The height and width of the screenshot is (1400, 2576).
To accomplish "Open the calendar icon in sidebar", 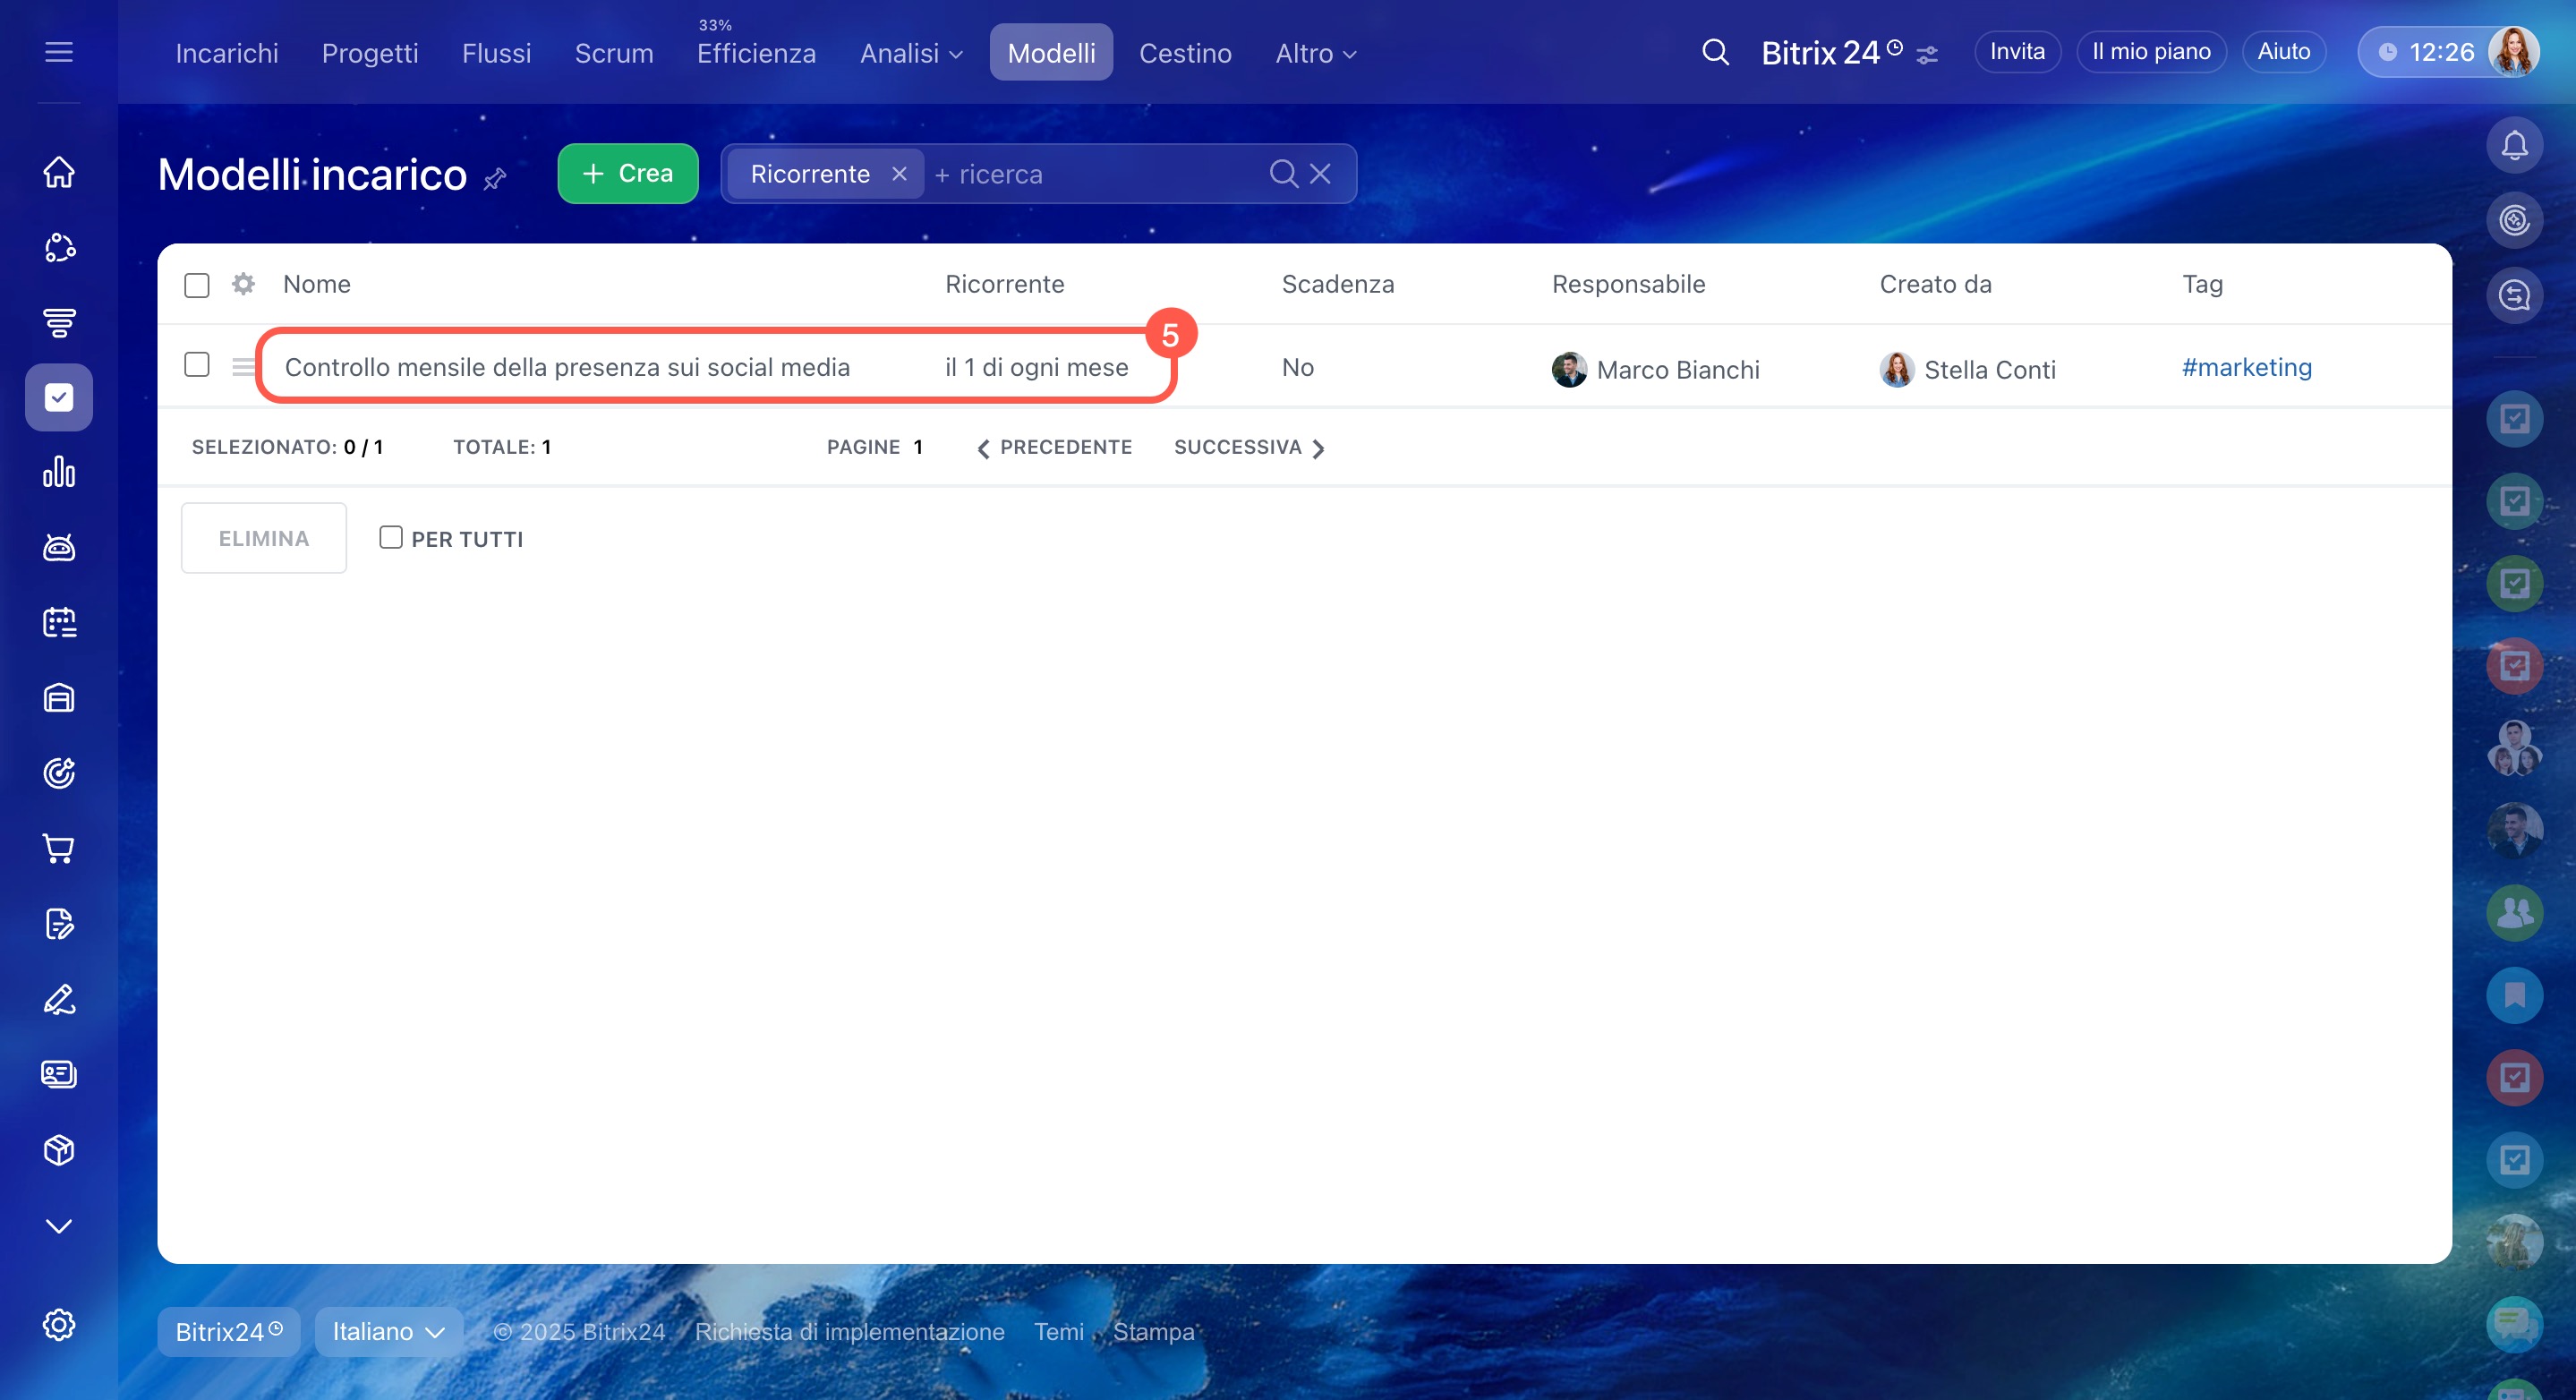I will pyautogui.click(x=59, y=623).
